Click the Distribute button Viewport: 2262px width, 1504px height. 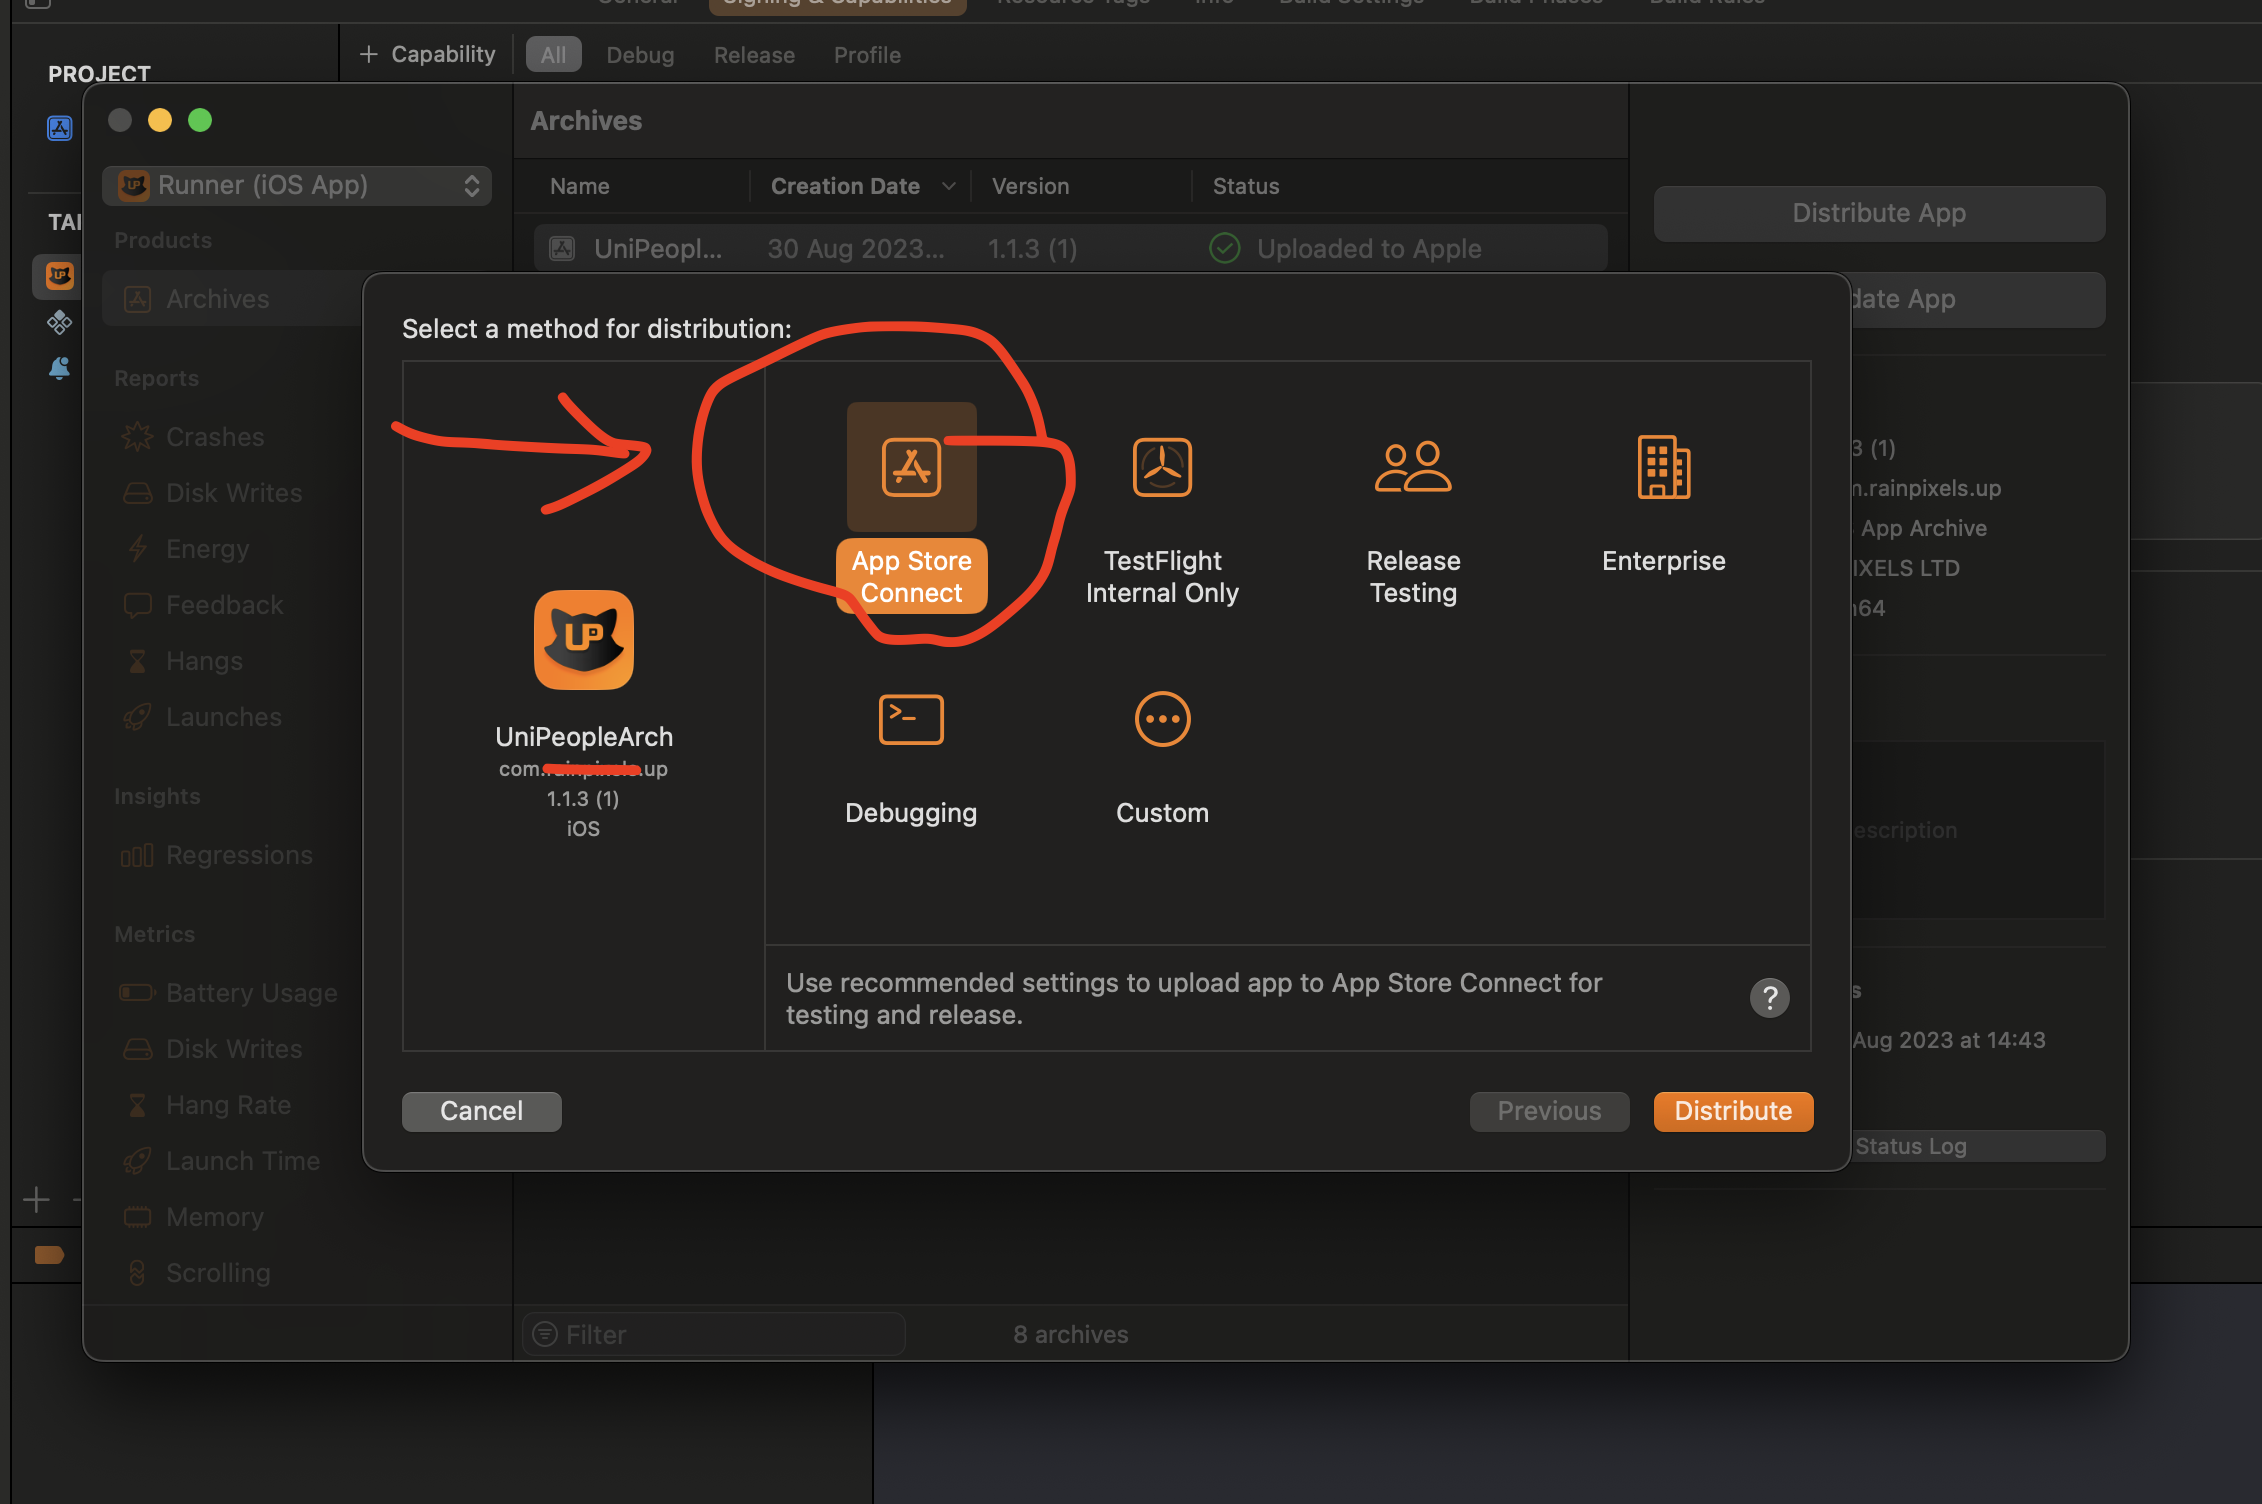(1733, 1111)
